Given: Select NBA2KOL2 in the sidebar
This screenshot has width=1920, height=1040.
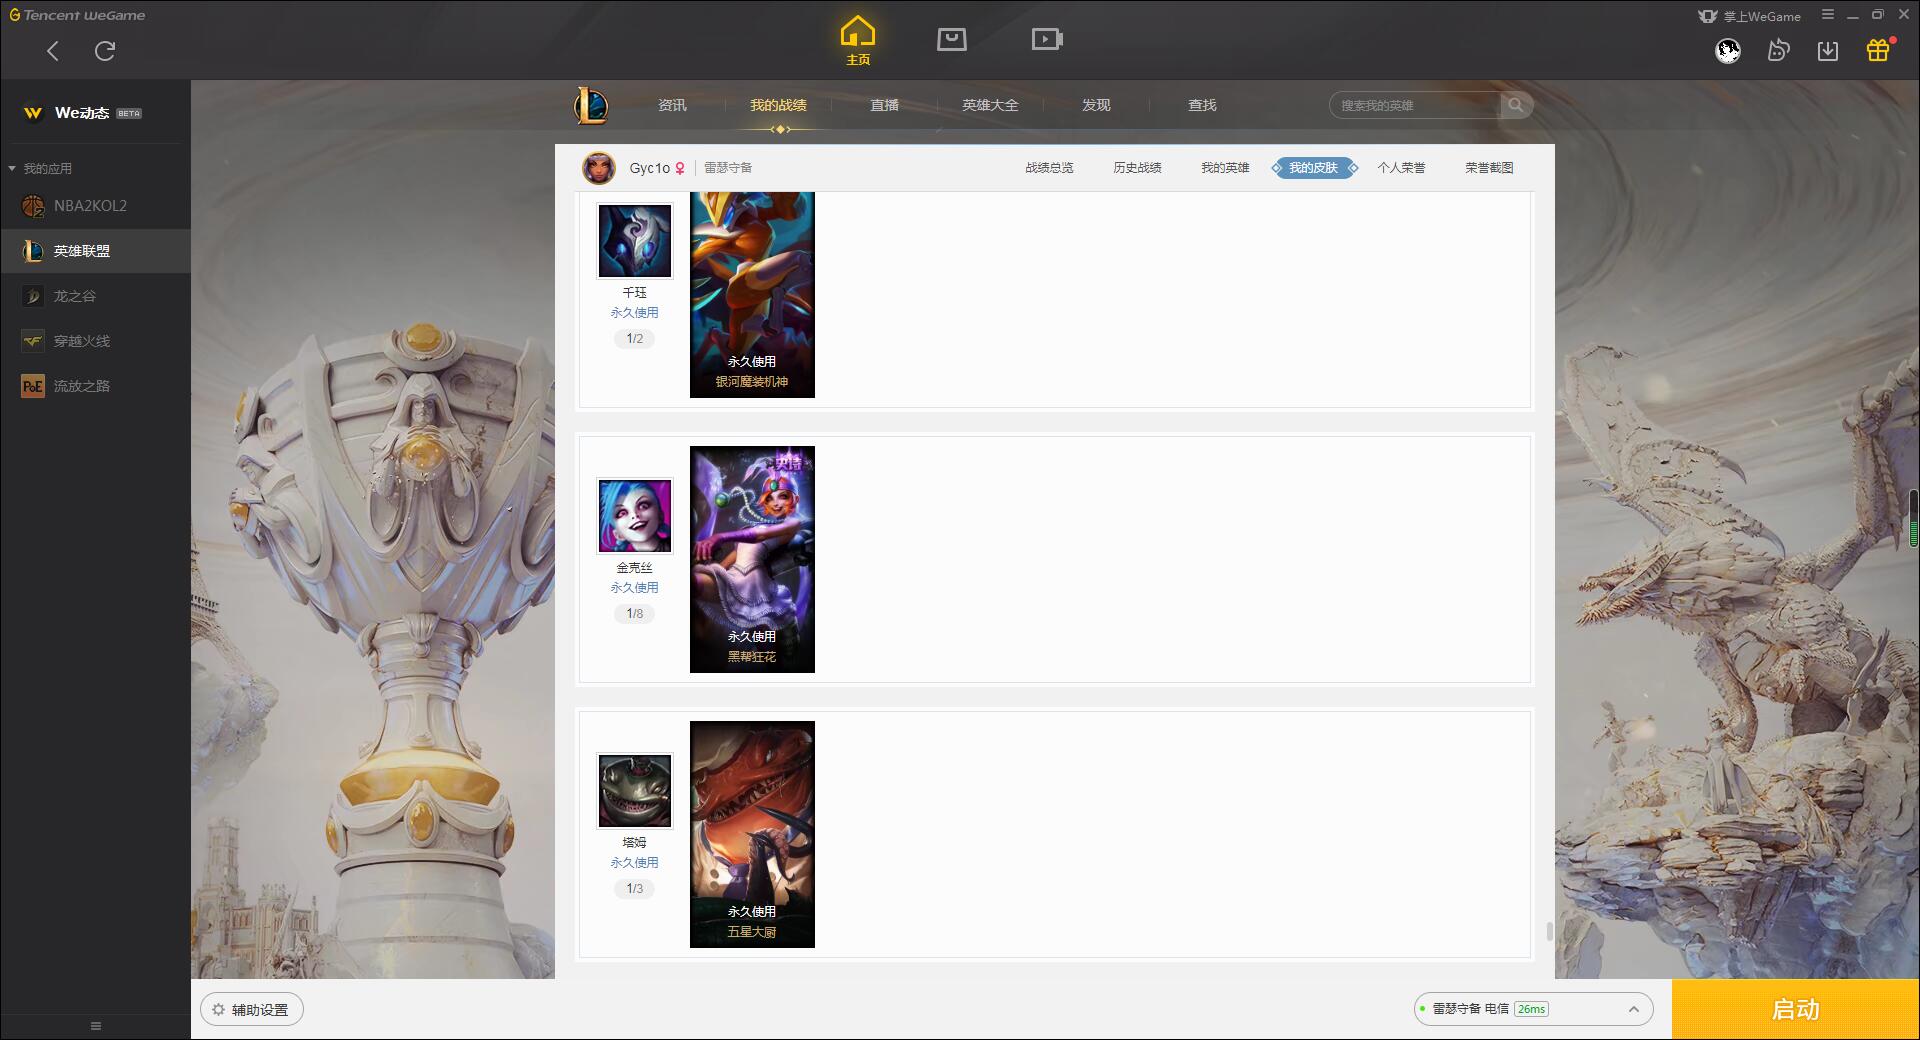Looking at the screenshot, I should click(95, 206).
